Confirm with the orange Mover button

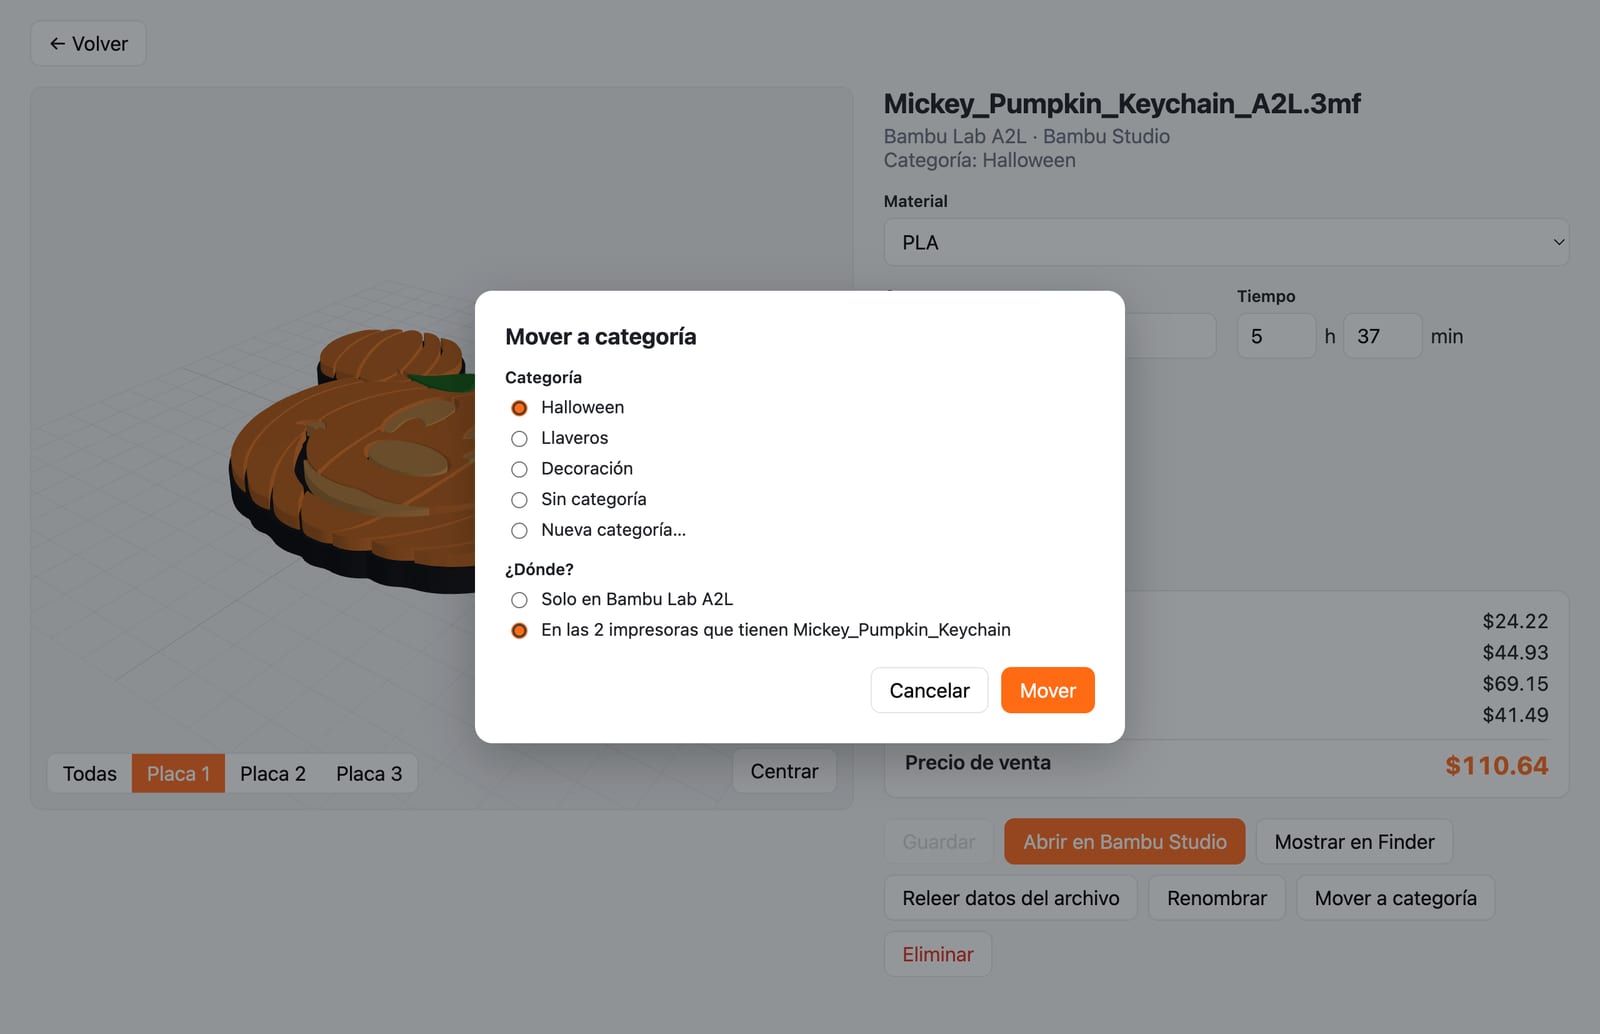point(1047,690)
